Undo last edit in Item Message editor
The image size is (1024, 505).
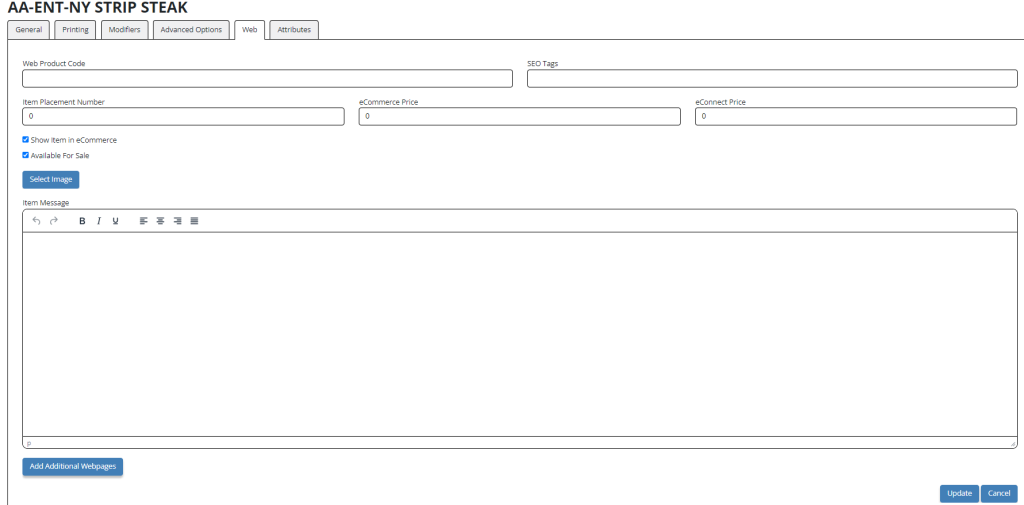(x=37, y=221)
